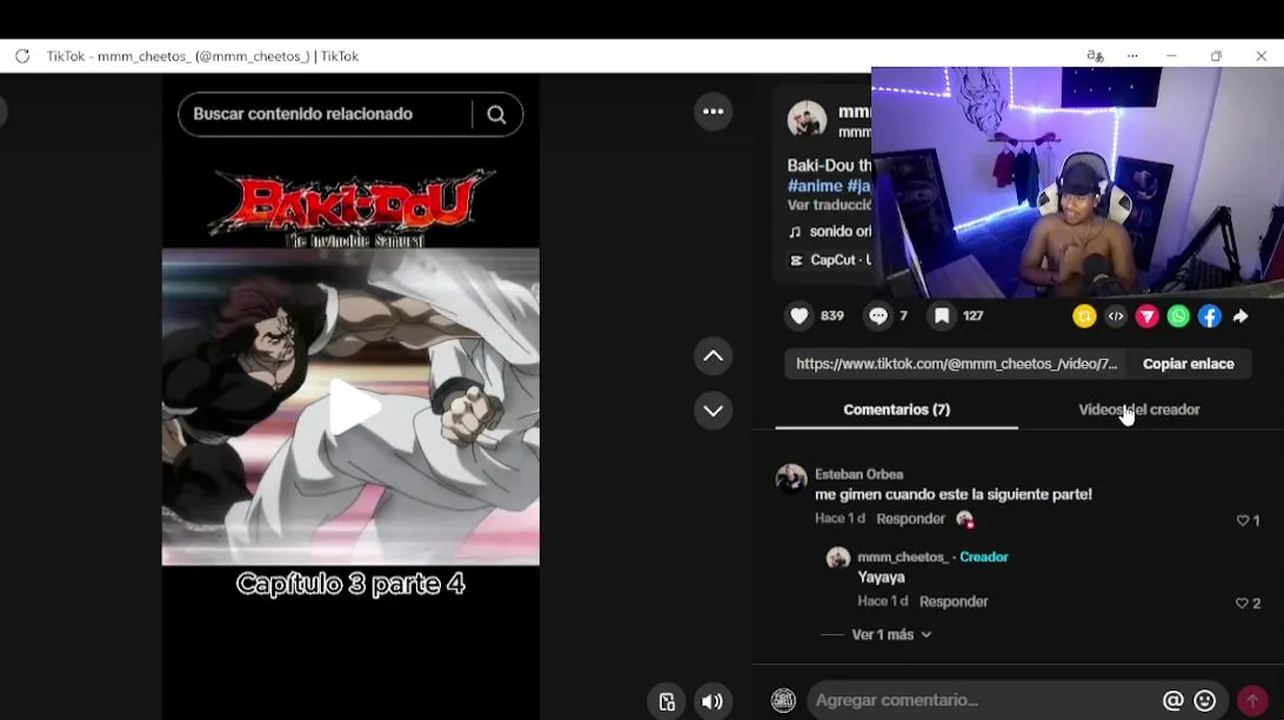
Task: Go to next video with down arrow
Action: [x=713, y=410]
